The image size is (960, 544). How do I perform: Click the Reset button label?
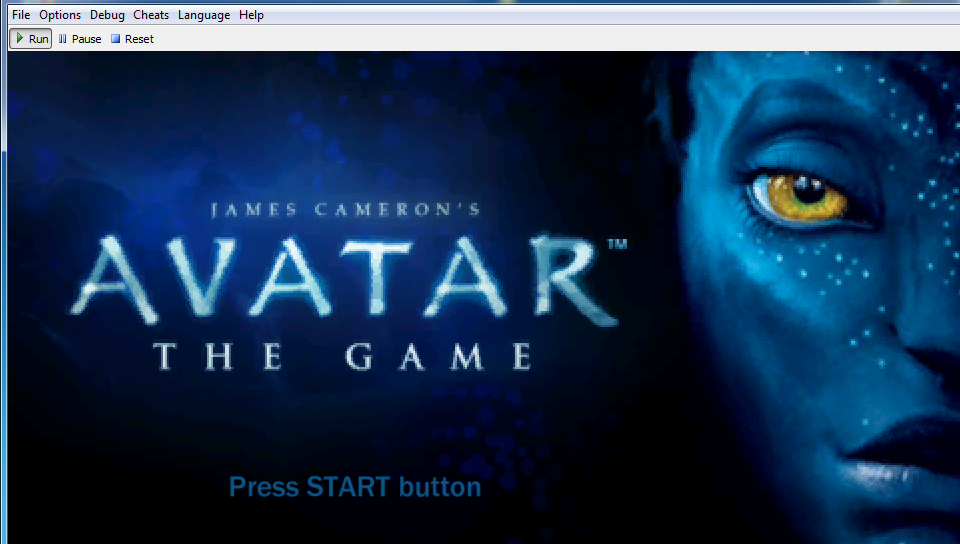click(x=139, y=39)
